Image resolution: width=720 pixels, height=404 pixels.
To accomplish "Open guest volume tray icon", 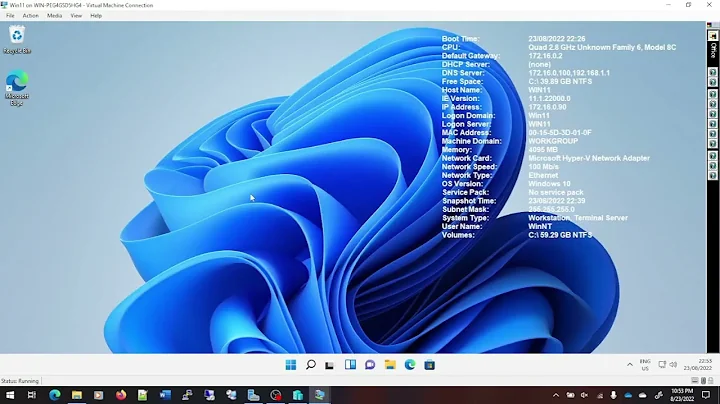I will [x=673, y=365].
